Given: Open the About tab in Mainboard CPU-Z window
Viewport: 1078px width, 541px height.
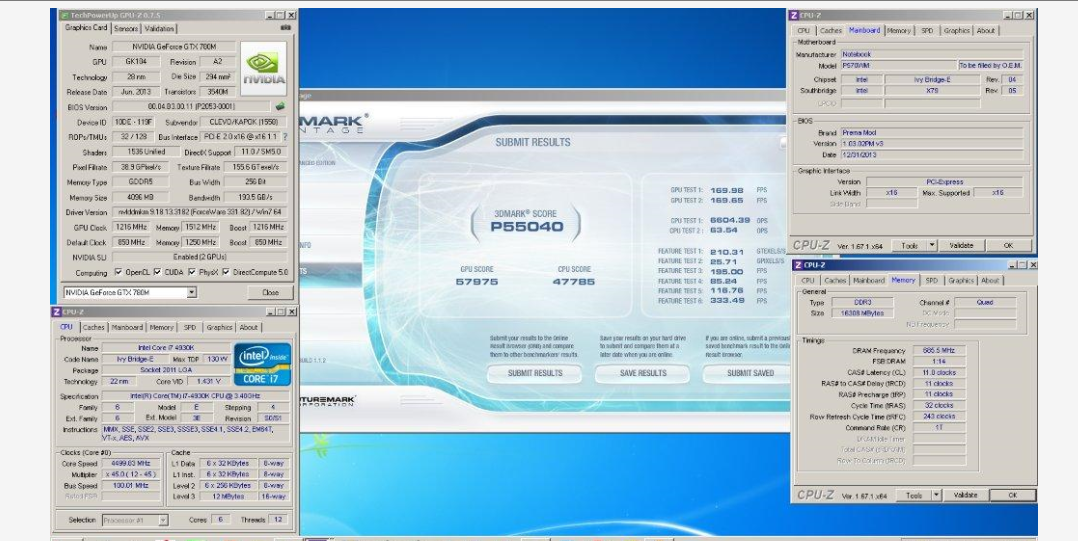Looking at the screenshot, I should click(985, 31).
